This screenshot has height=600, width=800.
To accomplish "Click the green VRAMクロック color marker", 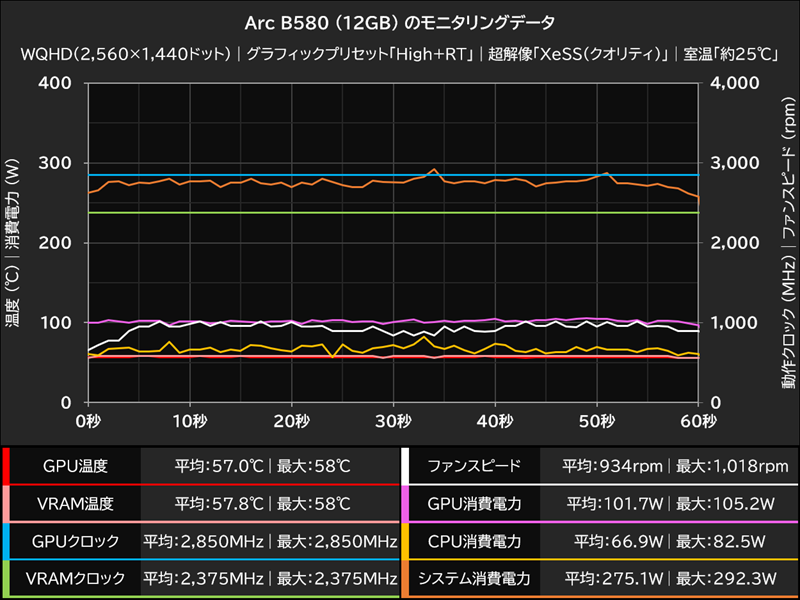I will click(x=6, y=579).
